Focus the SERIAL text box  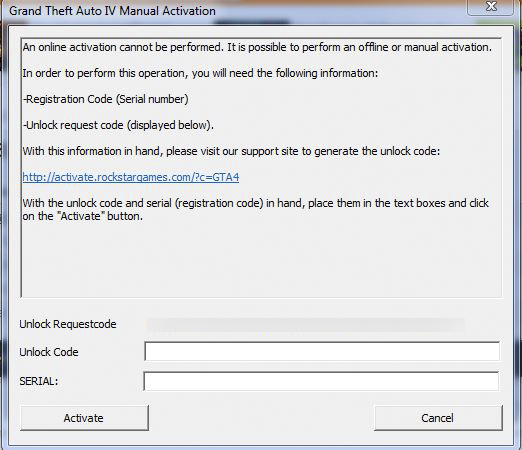coord(321,381)
